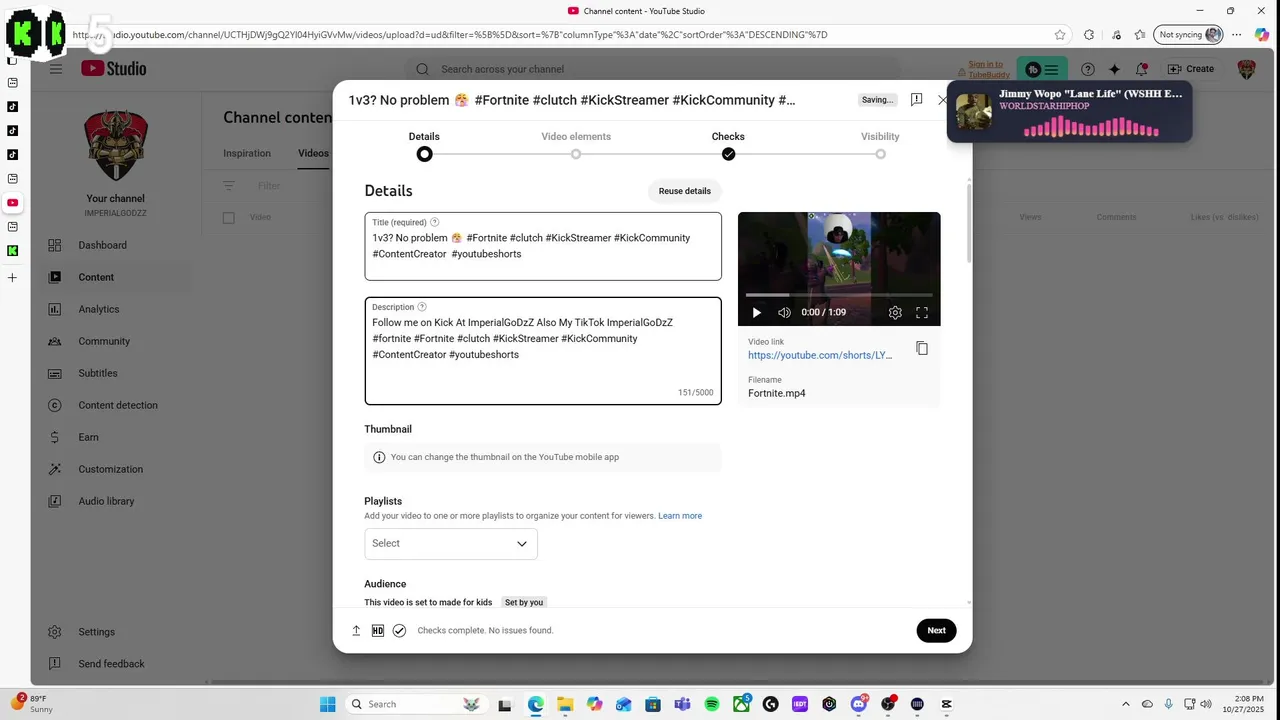Open the preview player settings gear

point(895,313)
